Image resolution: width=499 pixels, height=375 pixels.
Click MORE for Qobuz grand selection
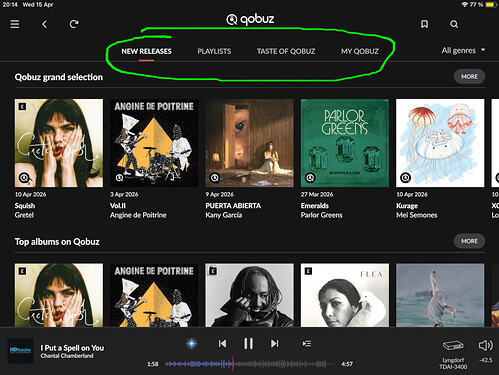[x=469, y=77]
